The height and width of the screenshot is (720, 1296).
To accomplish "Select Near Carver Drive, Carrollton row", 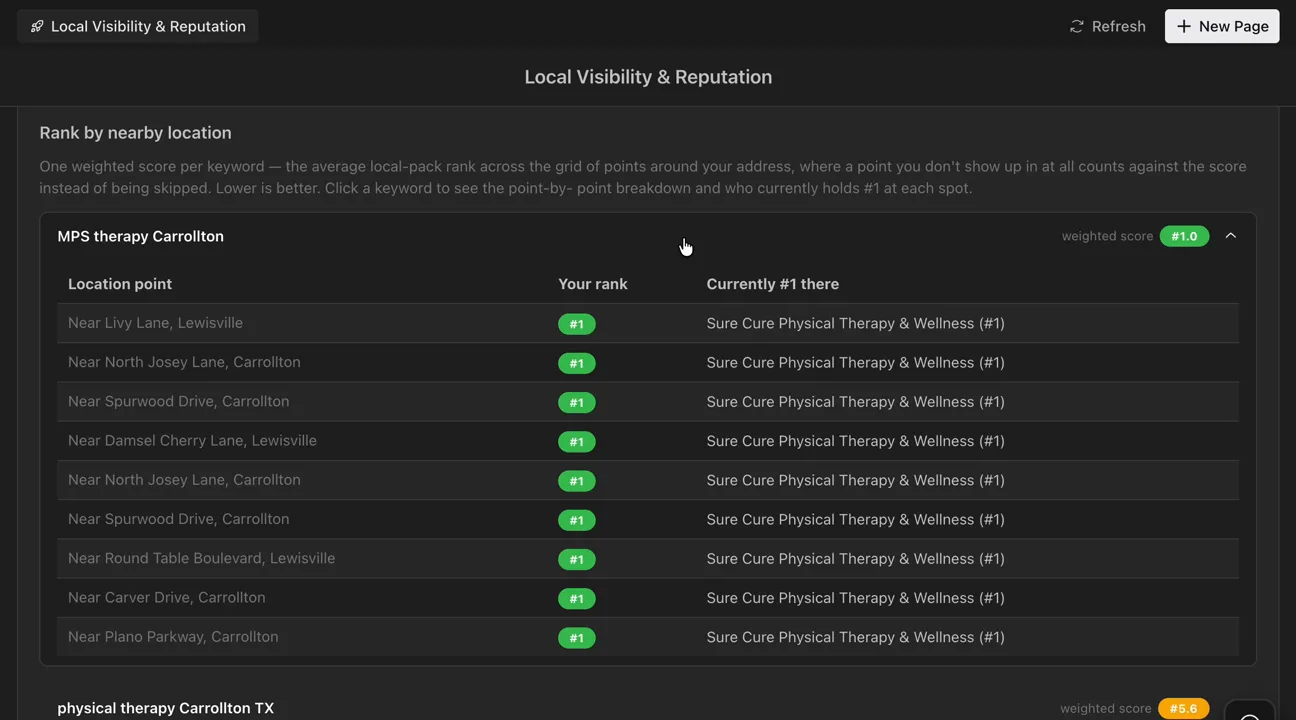I will [648, 597].
